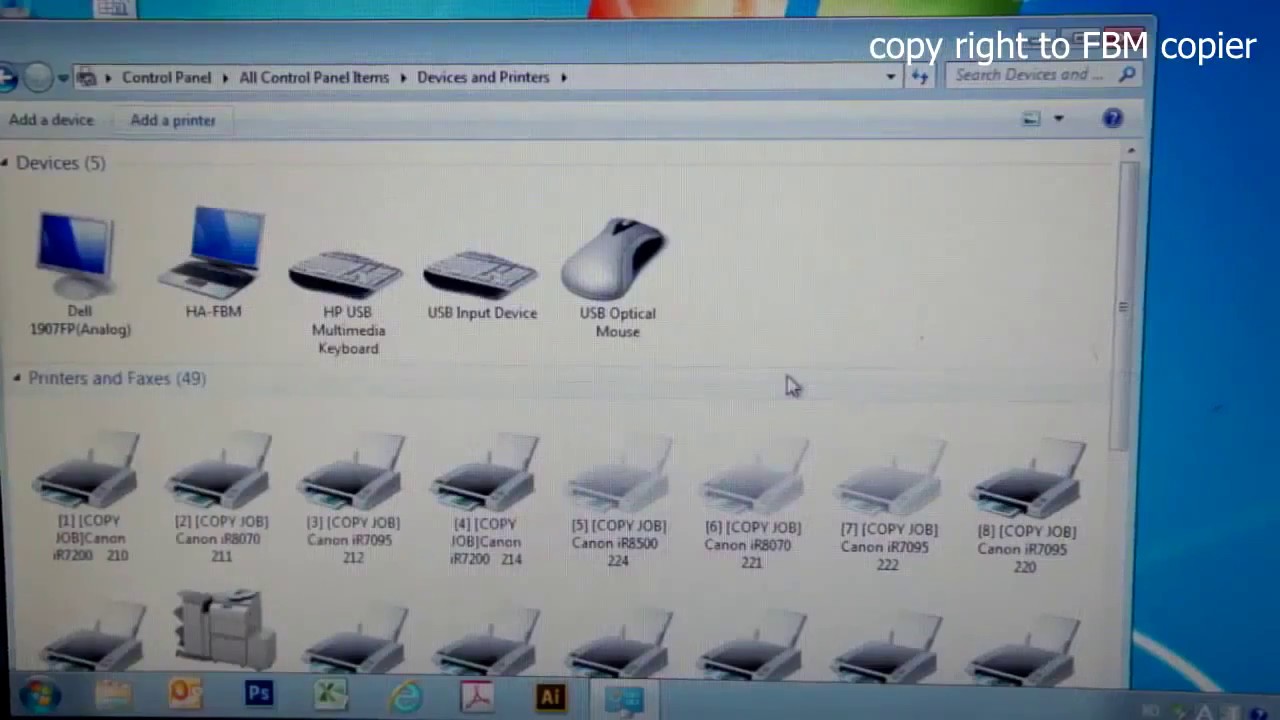Open Outlook from the taskbar

(186, 694)
